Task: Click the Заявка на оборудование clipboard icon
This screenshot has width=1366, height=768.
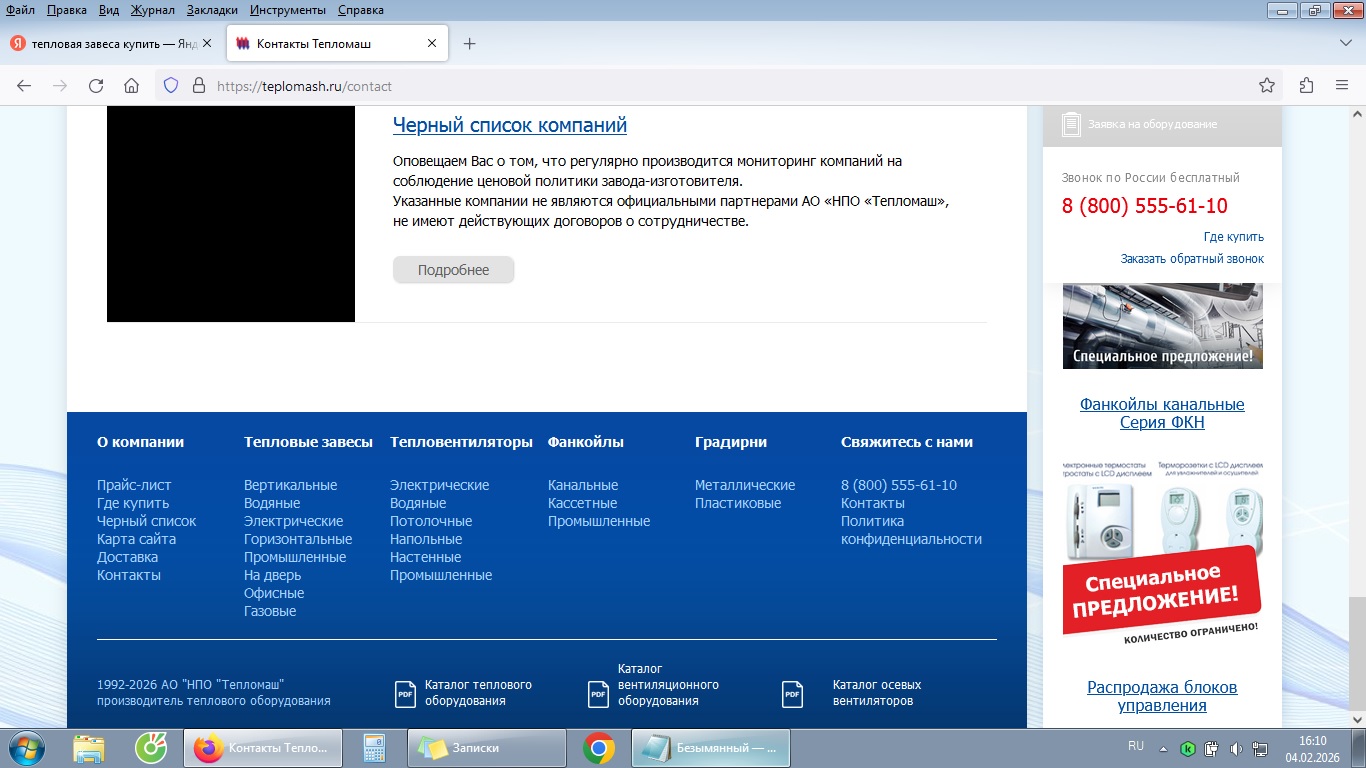Action: click(x=1071, y=124)
